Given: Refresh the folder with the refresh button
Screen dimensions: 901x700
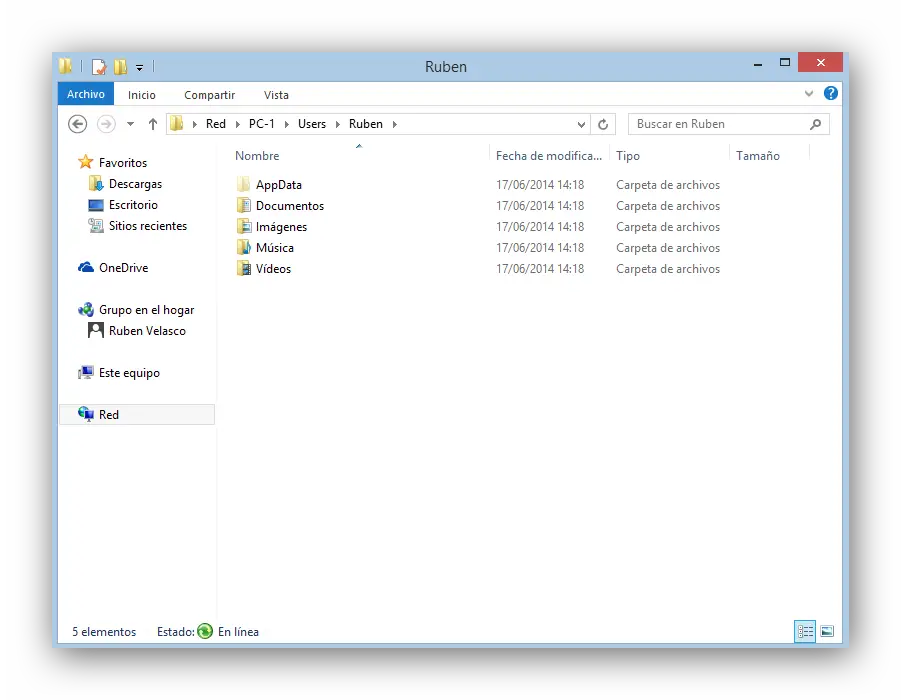Looking at the screenshot, I should pos(603,124).
